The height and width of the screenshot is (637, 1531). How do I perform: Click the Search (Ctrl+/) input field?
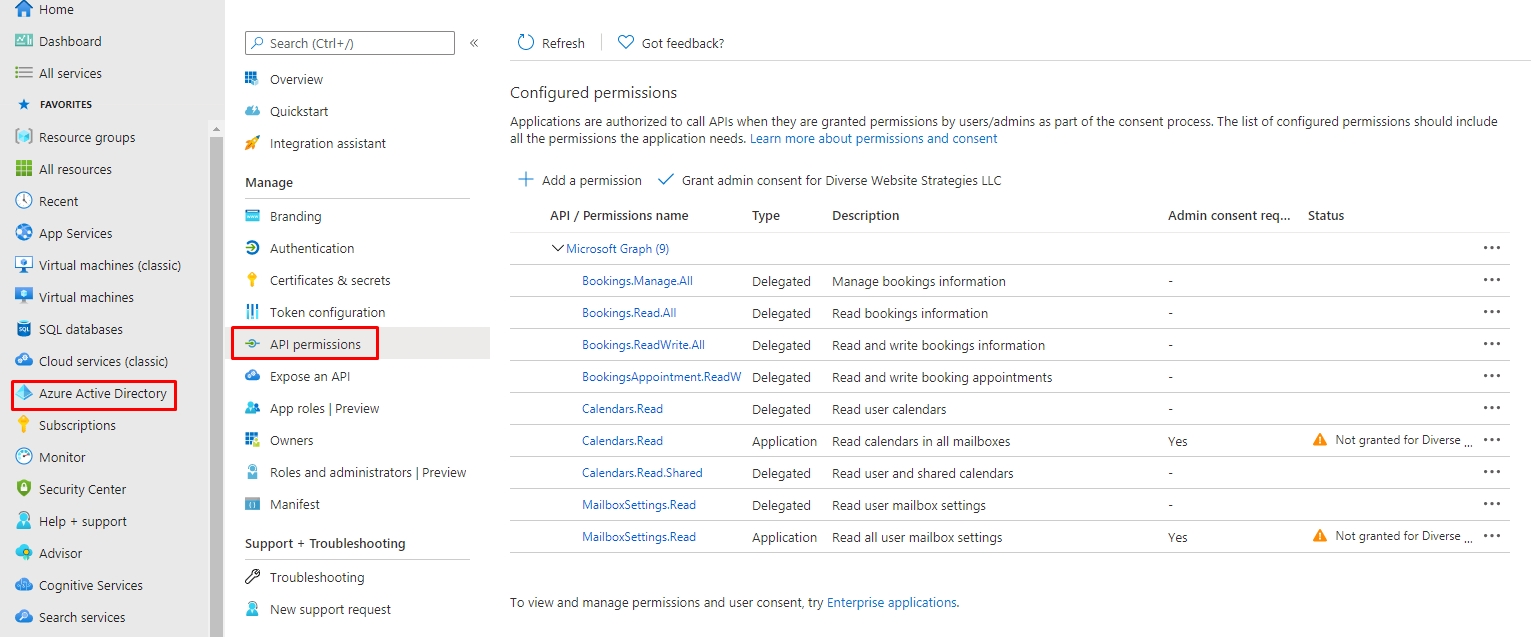pos(350,43)
